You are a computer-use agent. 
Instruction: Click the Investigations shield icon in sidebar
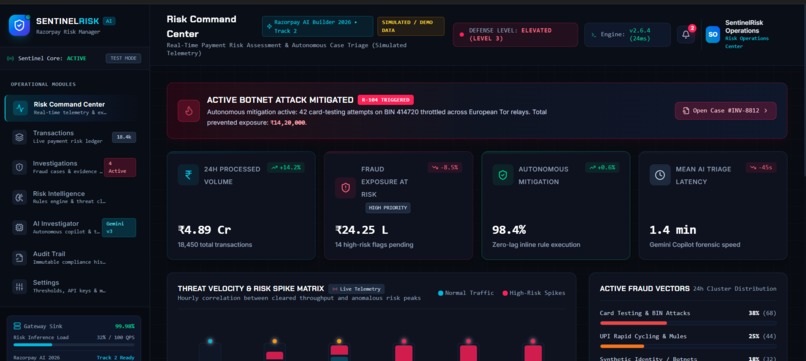[x=20, y=167]
